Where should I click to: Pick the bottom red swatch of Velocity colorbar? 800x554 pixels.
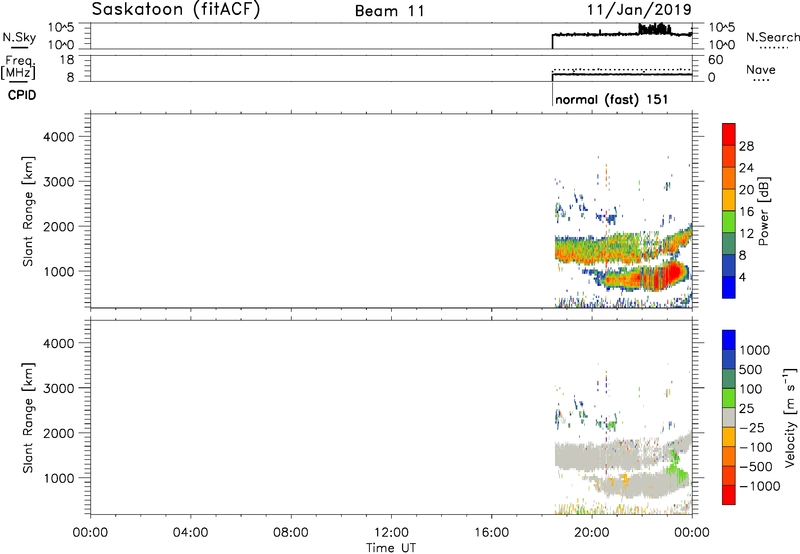(729, 495)
